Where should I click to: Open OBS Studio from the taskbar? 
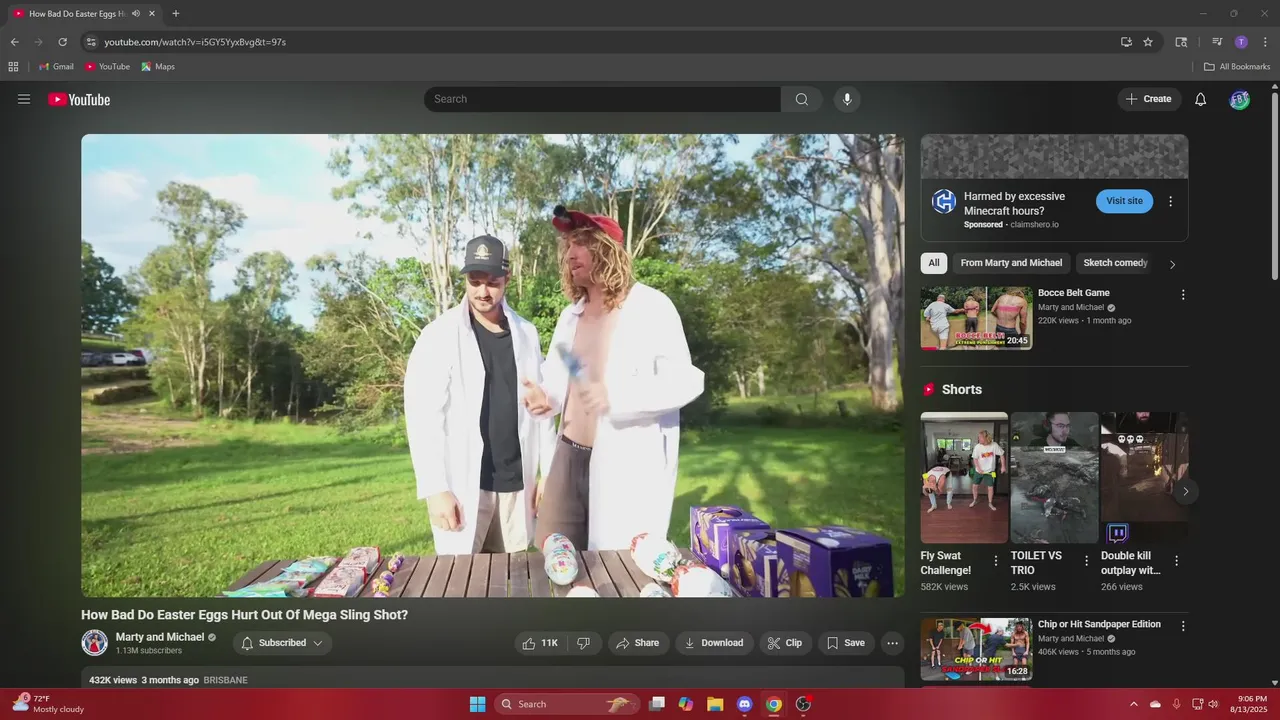pyautogui.click(x=803, y=704)
